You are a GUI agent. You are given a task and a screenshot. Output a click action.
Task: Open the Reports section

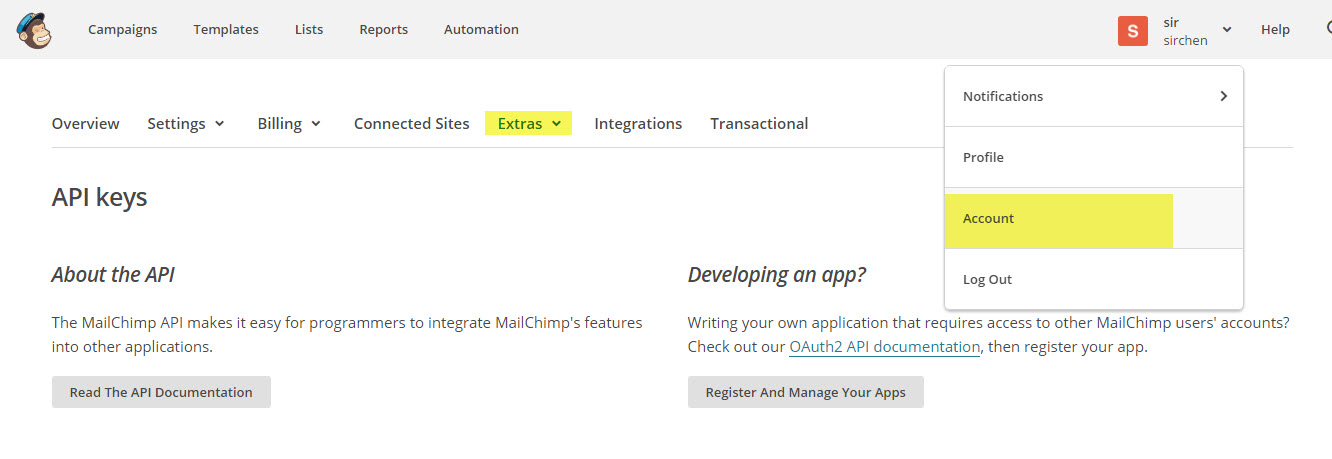click(384, 30)
